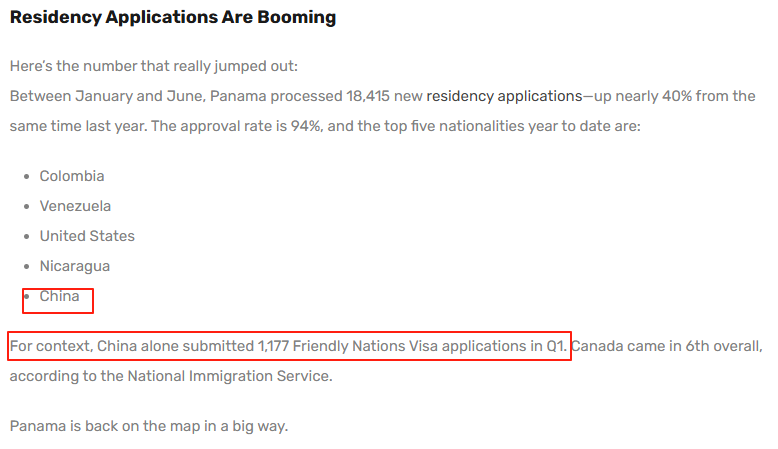Click the Residency Applications Are Booming heading

point(173,17)
